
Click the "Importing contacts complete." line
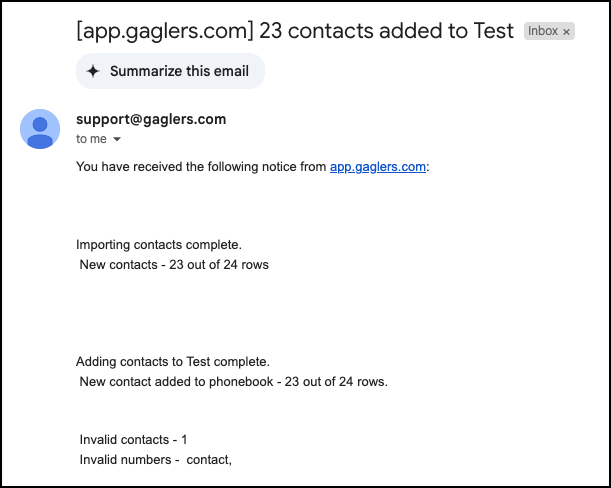pos(159,245)
